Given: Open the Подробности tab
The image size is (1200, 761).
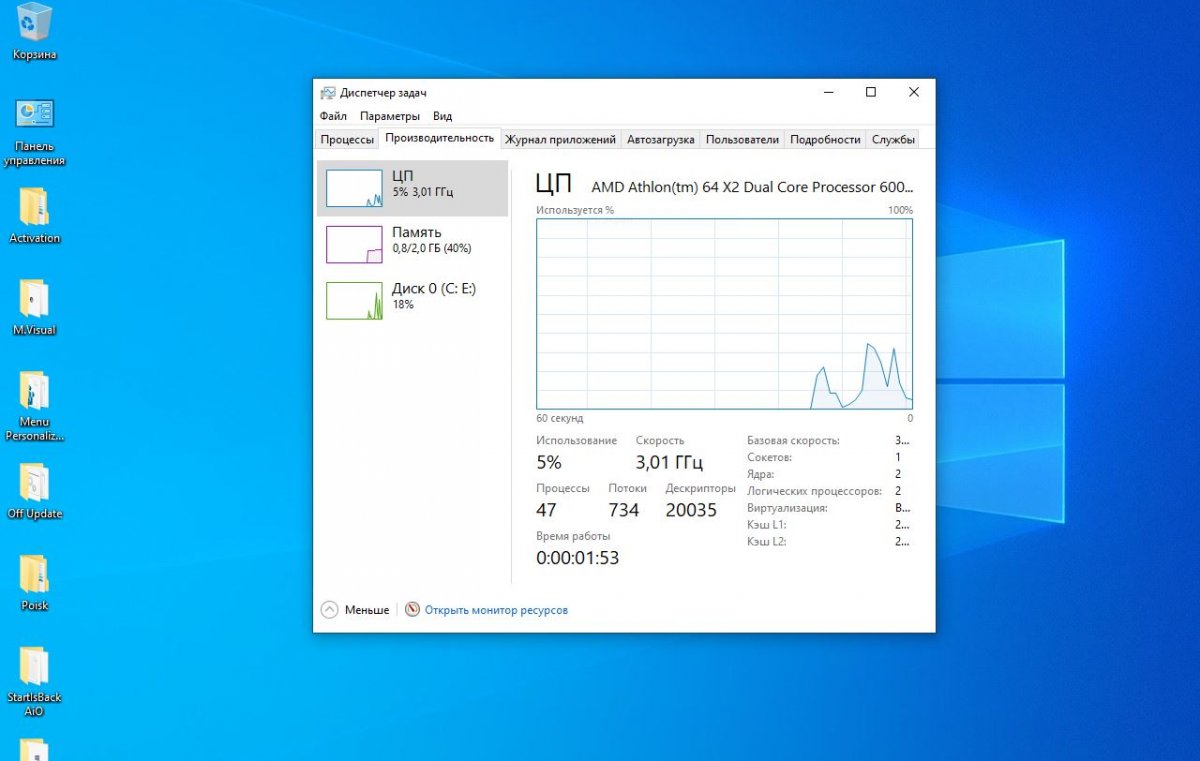Looking at the screenshot, I should click(825, 140).
